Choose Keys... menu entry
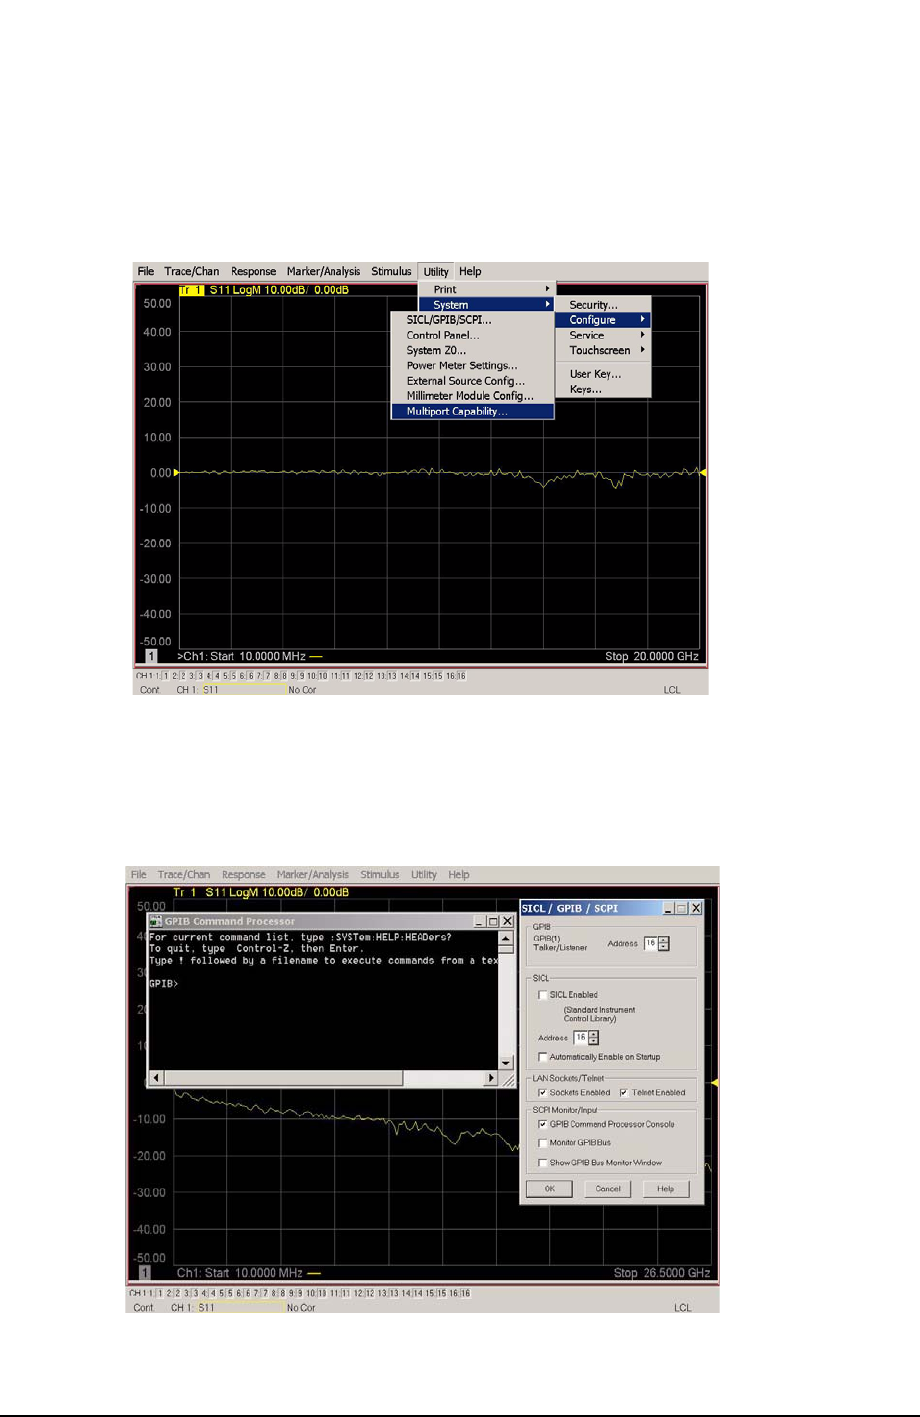Viewport: 920px width, 1417px height. pos(603,389)
